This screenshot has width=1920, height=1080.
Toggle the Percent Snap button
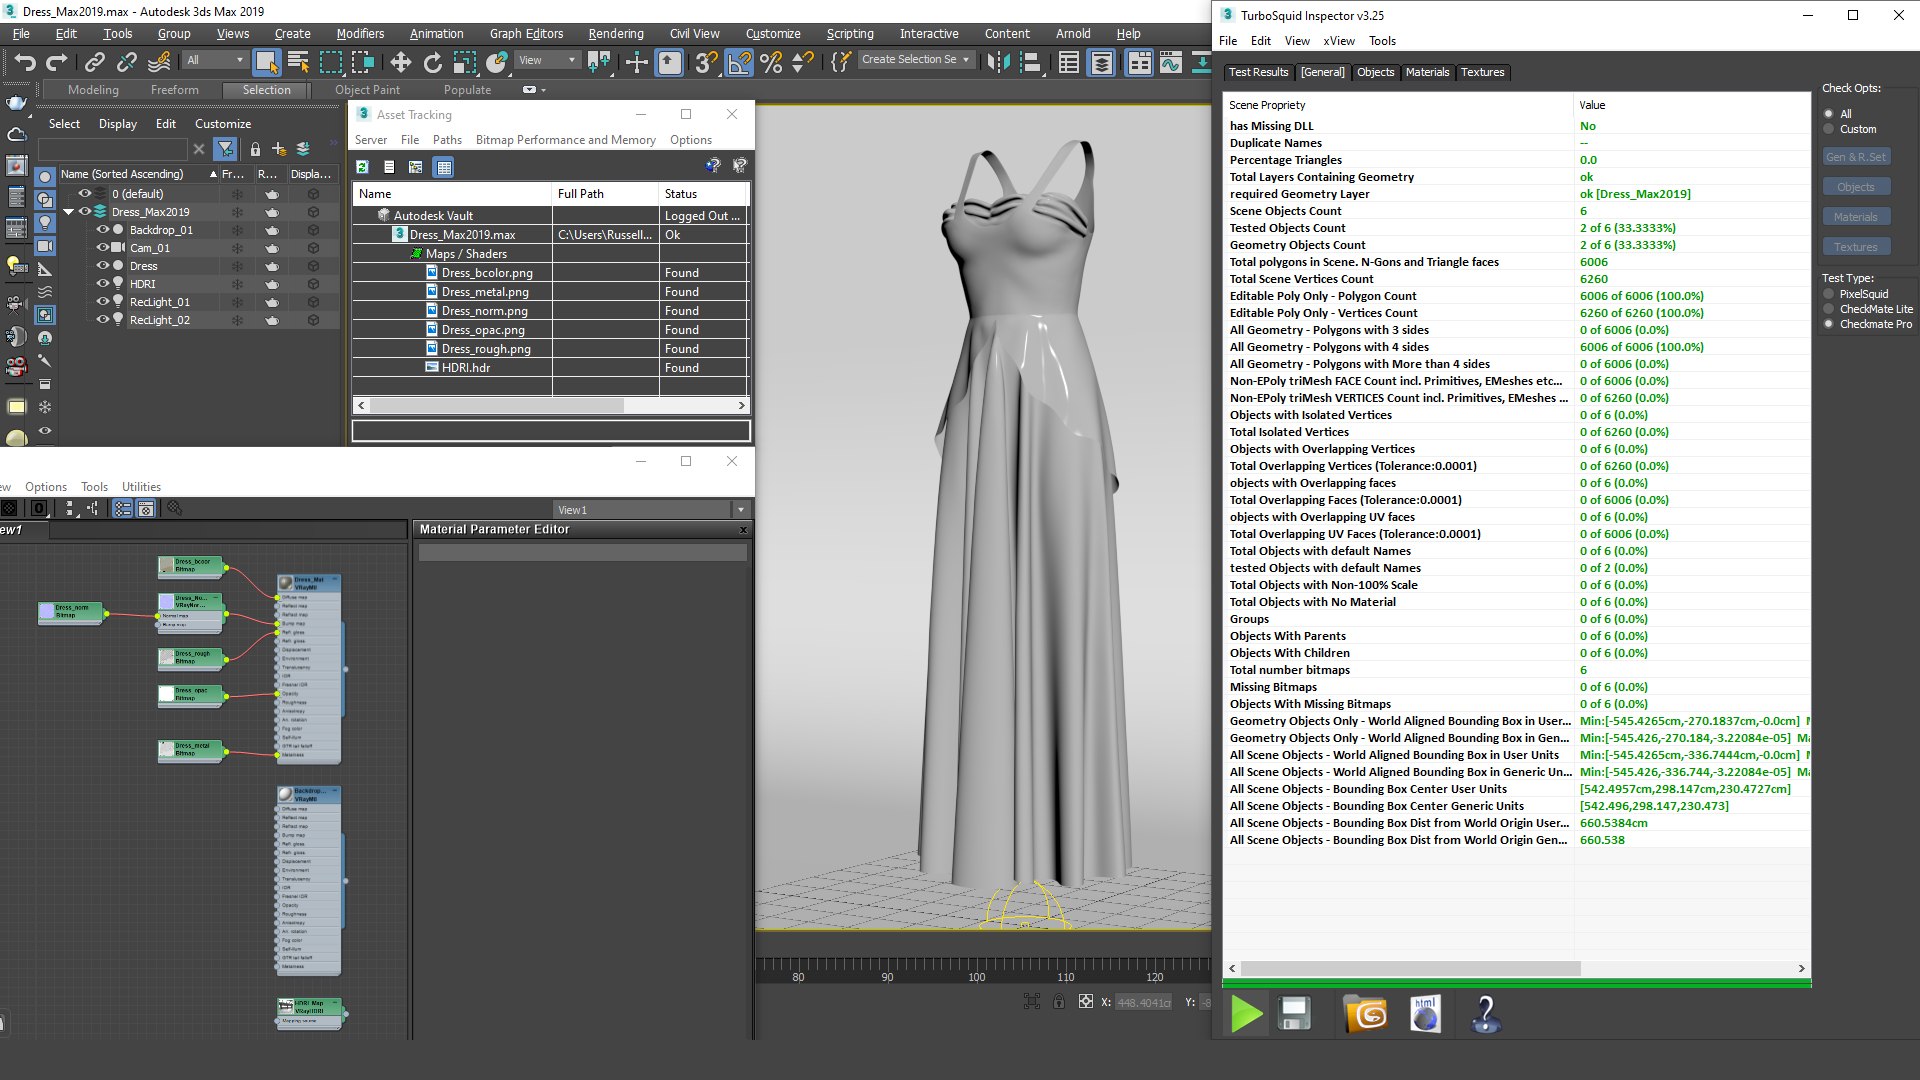click(771, 62)
